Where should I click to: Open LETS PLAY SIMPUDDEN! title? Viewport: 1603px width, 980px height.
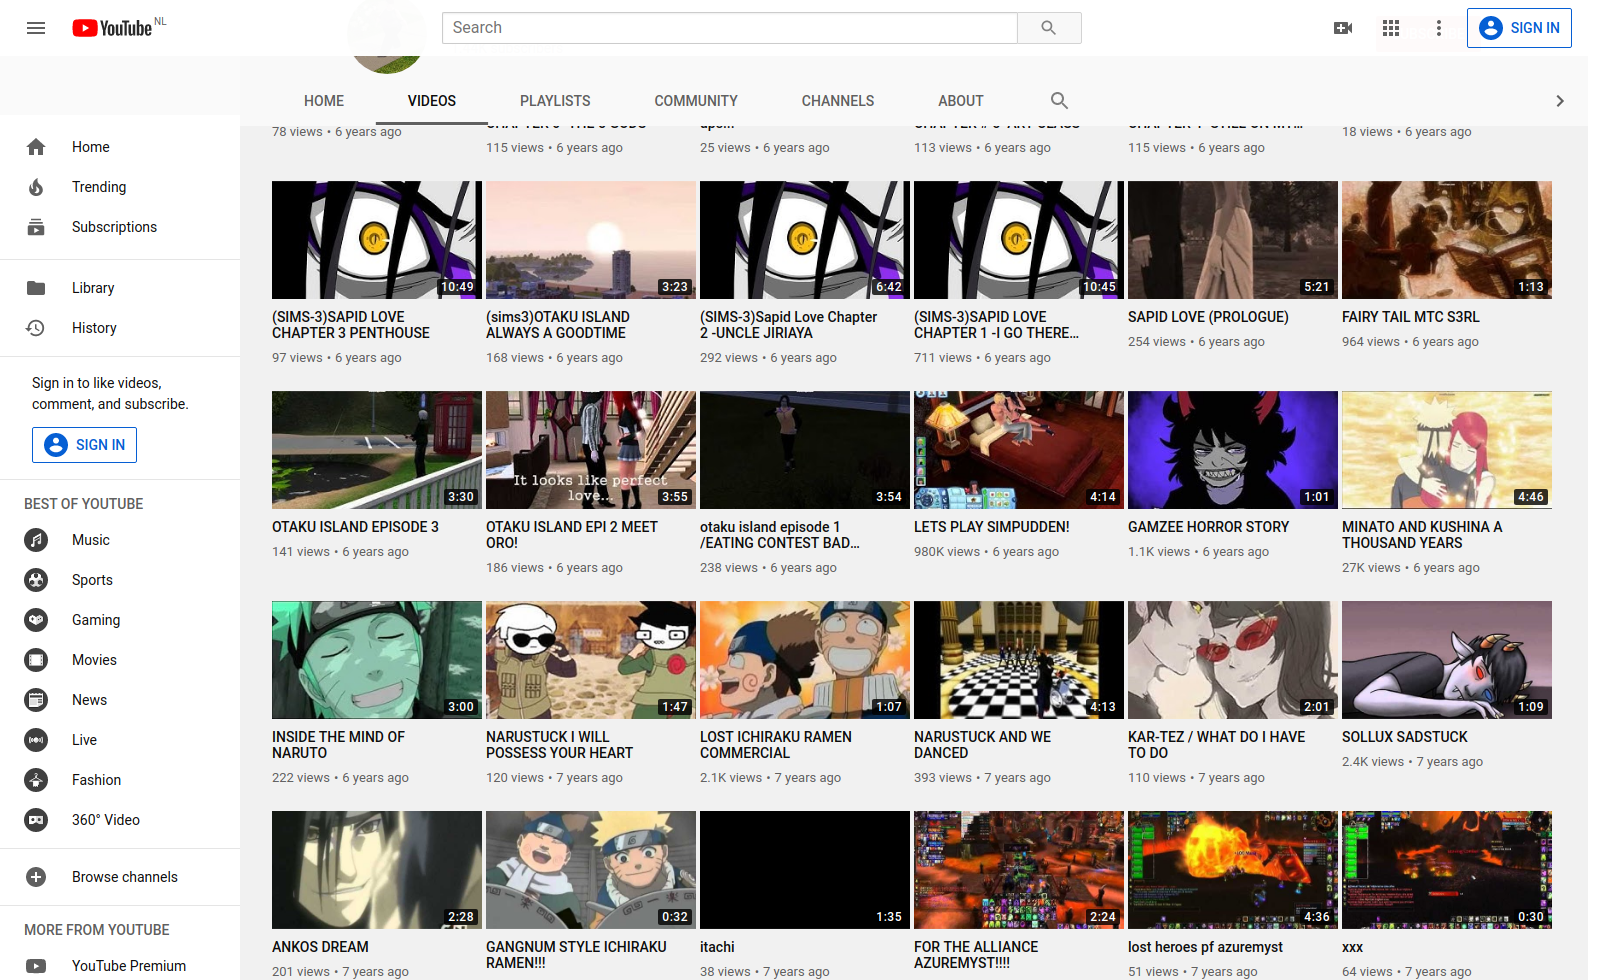[991, 527]
